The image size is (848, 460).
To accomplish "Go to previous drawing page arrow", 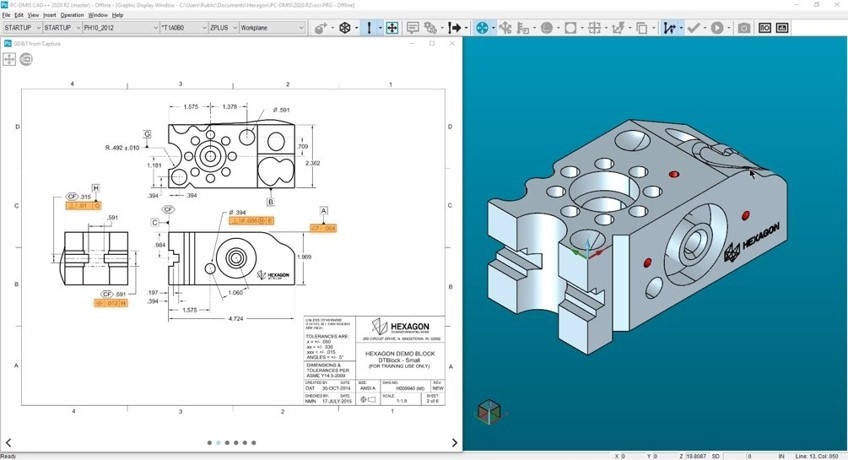I will coord(9,442).
